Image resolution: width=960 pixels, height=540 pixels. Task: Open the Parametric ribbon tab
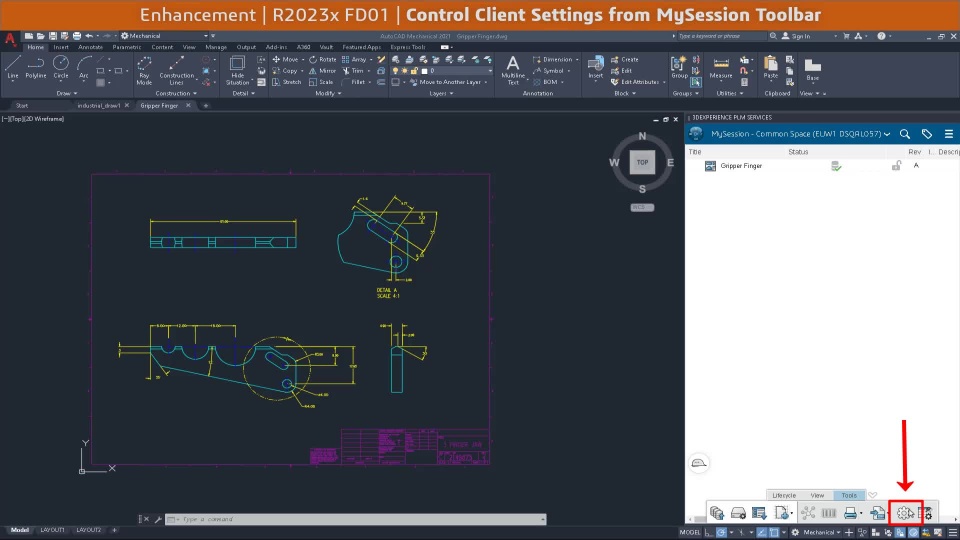127,47
